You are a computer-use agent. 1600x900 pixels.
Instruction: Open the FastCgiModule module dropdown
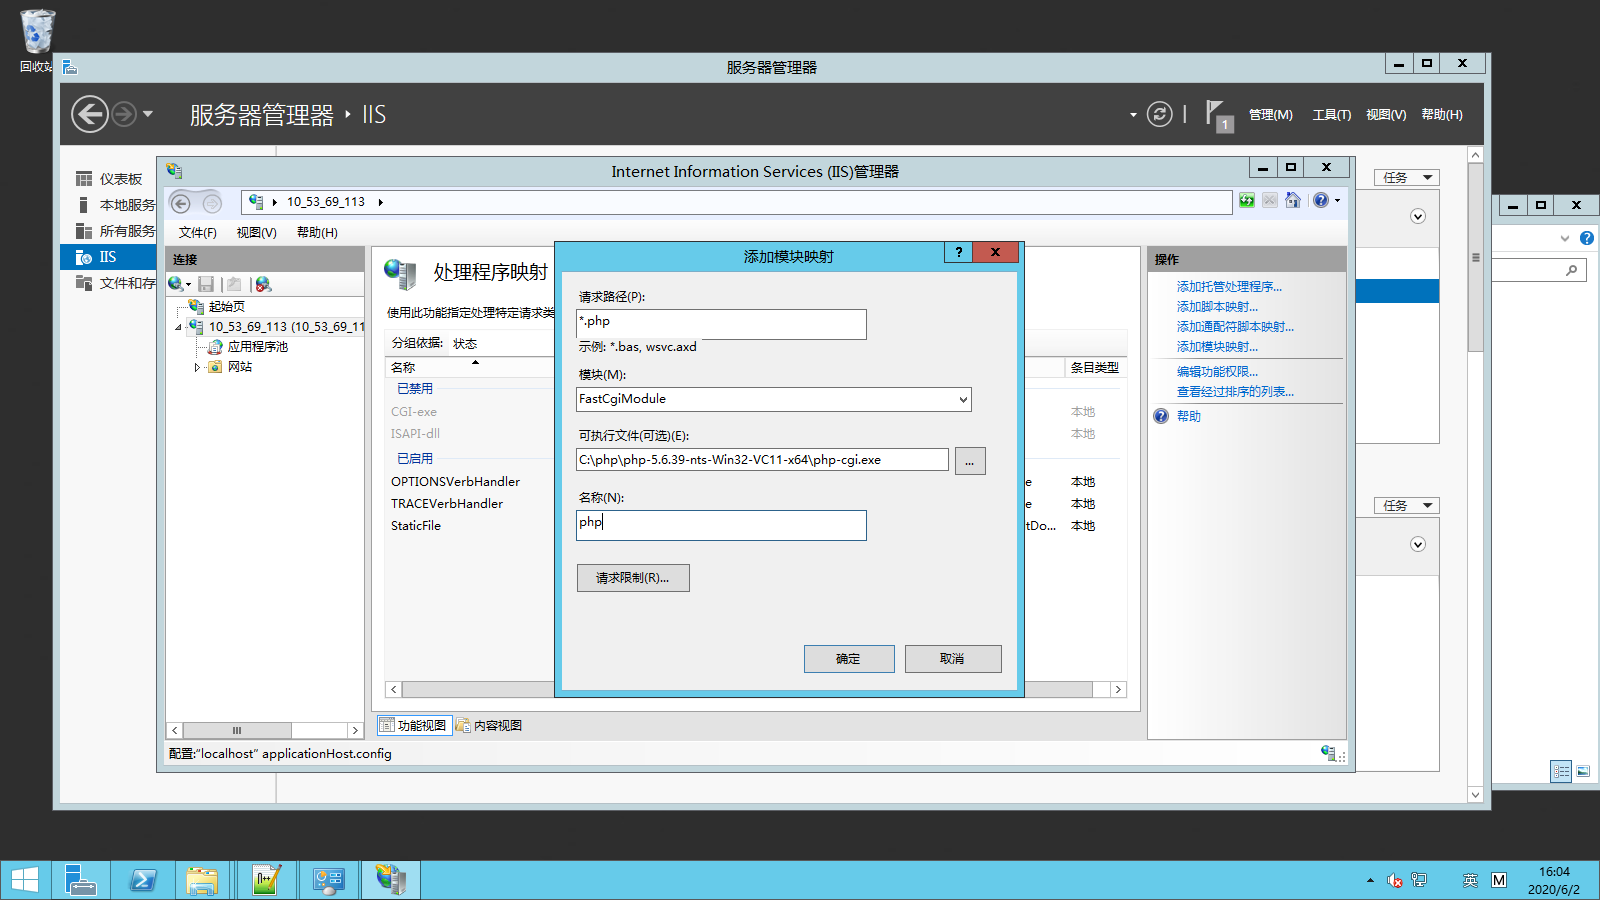point(962,400)
